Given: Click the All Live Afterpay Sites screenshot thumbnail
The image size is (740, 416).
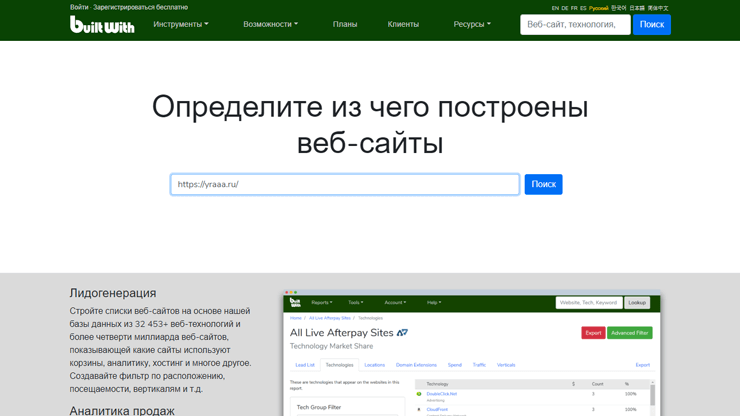Looking at the screenshot, I should pyautogui.click(x=471, y=353).
